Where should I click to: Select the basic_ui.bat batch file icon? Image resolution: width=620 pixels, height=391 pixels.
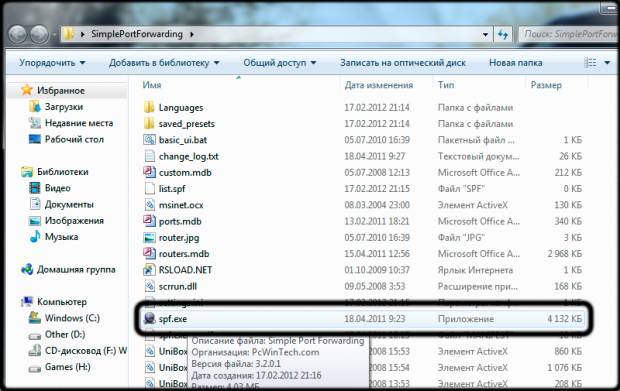click(x=149, y=140)
